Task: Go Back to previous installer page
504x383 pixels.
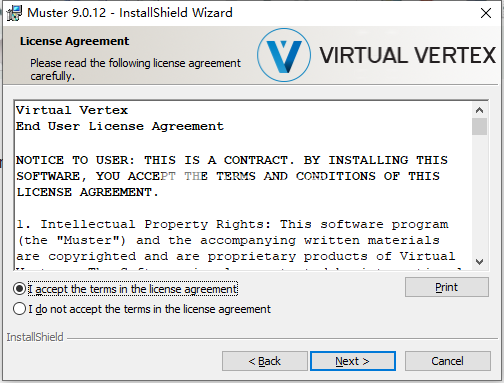Action: pos(265,361)
